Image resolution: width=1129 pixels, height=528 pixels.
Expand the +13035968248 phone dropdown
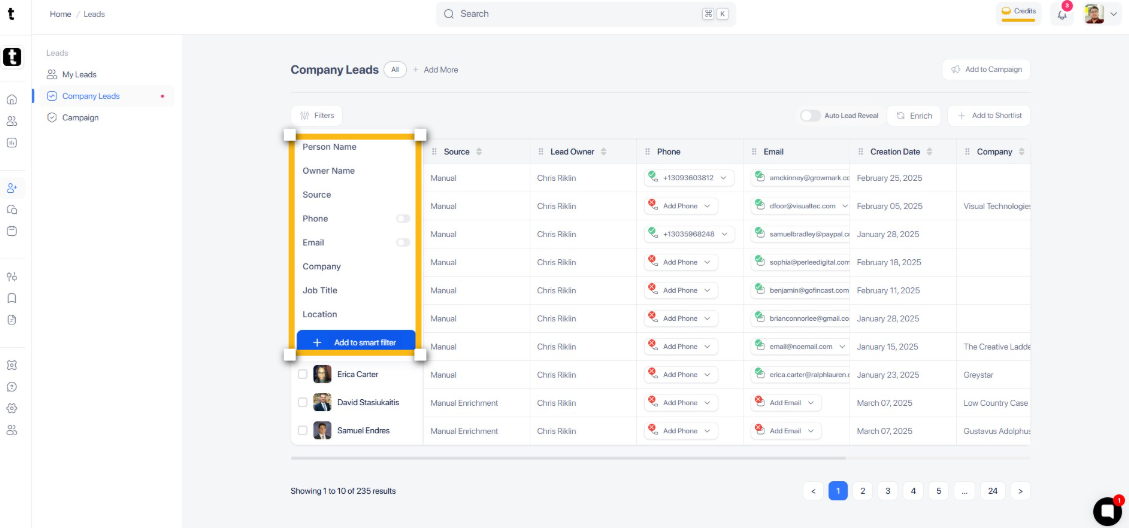[x=723, y=234]
